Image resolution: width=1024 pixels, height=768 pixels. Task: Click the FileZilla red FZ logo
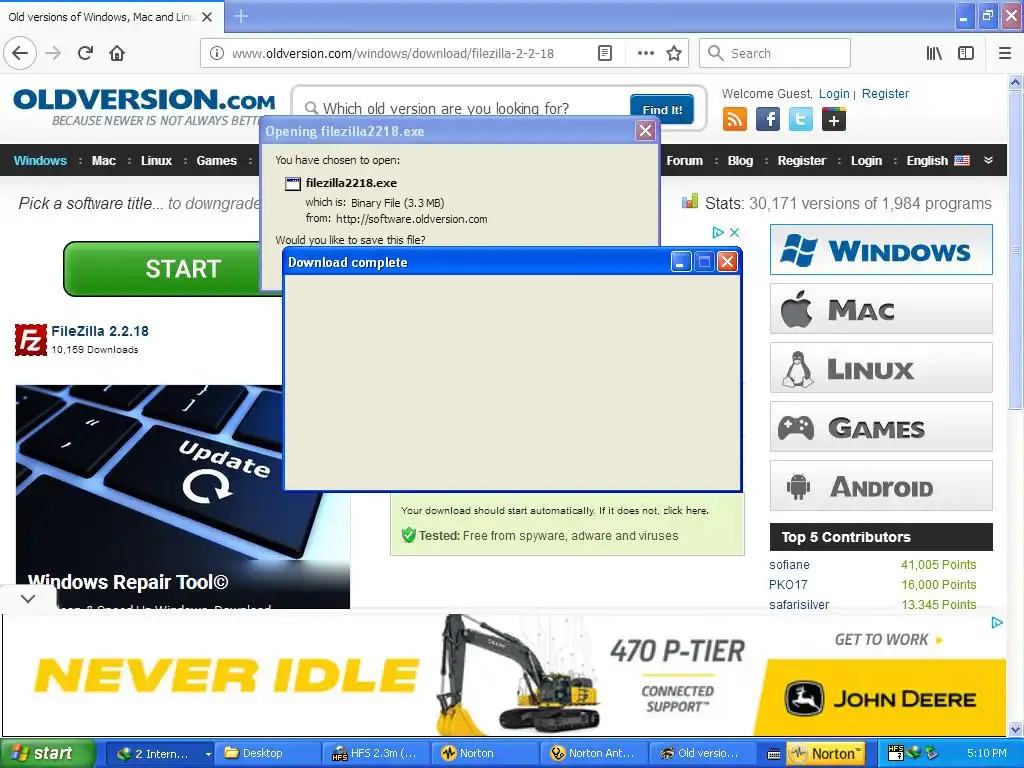31,340
